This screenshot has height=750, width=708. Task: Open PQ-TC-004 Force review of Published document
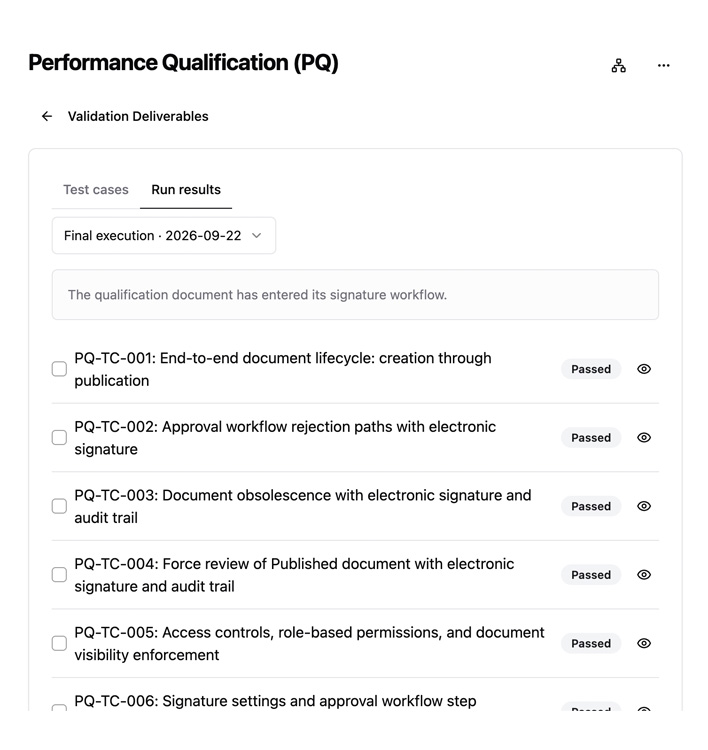click(x=294, y=574)
